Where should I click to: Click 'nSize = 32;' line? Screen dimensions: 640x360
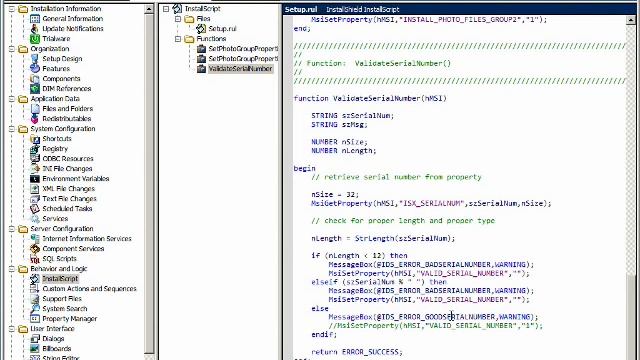tap(335, 194)
